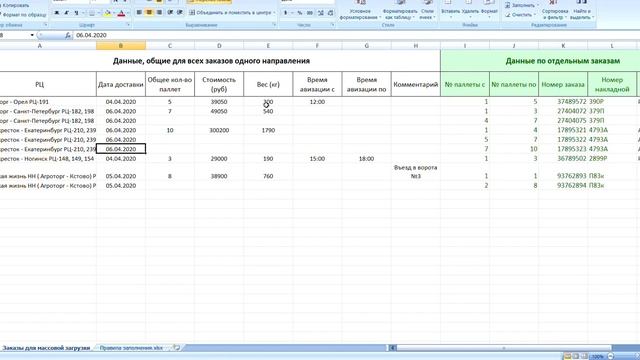Decrease indent icon
Image resolution: width=640 pixels, height=360 pixels.
[170, 13]
